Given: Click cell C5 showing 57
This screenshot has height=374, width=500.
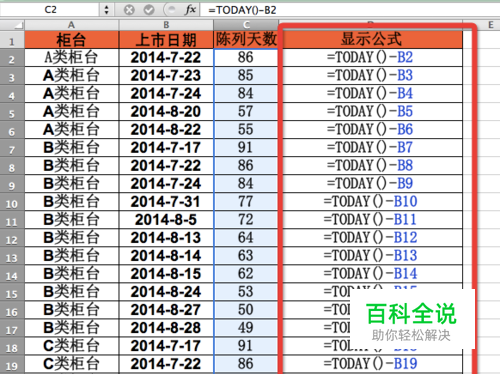Looking at the screenshot, I should coord(246,112).
